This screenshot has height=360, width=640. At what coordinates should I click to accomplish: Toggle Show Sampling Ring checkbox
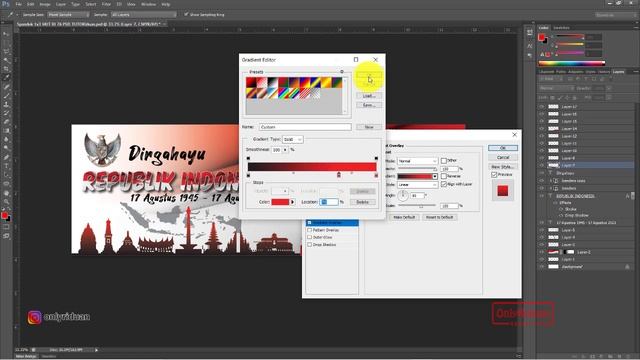coord(186,14)
